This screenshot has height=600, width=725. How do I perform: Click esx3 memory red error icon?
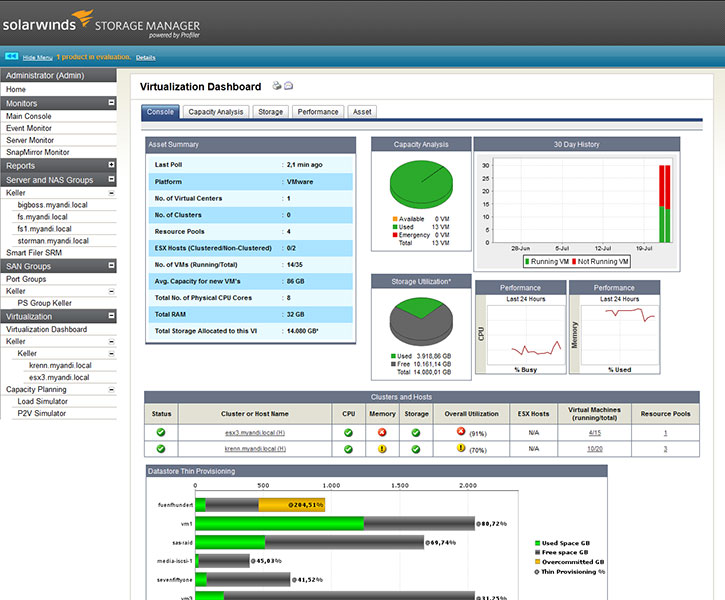[382, 432]
